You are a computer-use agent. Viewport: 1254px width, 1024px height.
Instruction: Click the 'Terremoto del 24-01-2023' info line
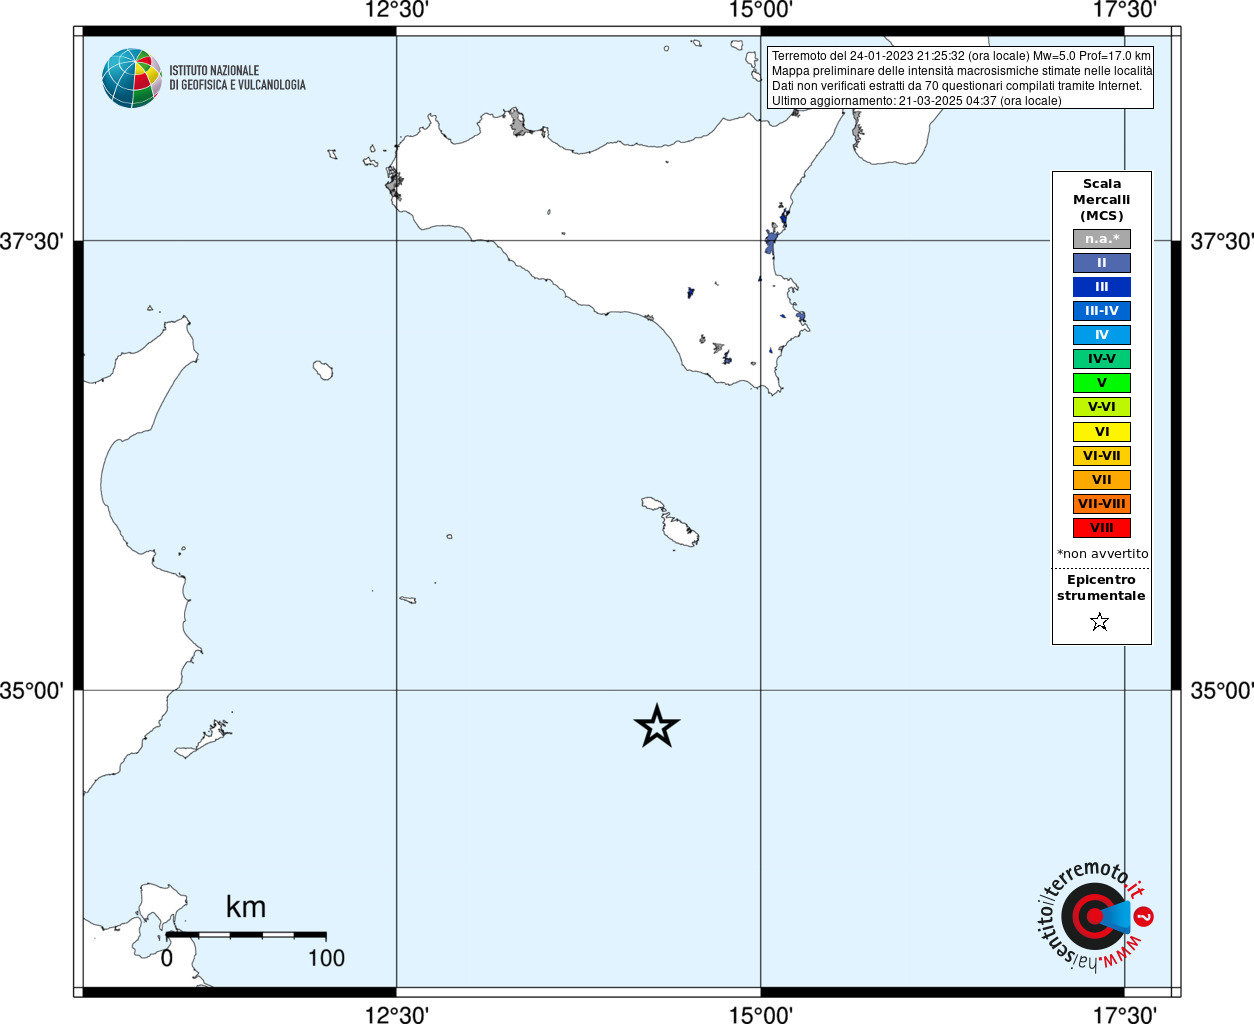[x=961, y=56]
